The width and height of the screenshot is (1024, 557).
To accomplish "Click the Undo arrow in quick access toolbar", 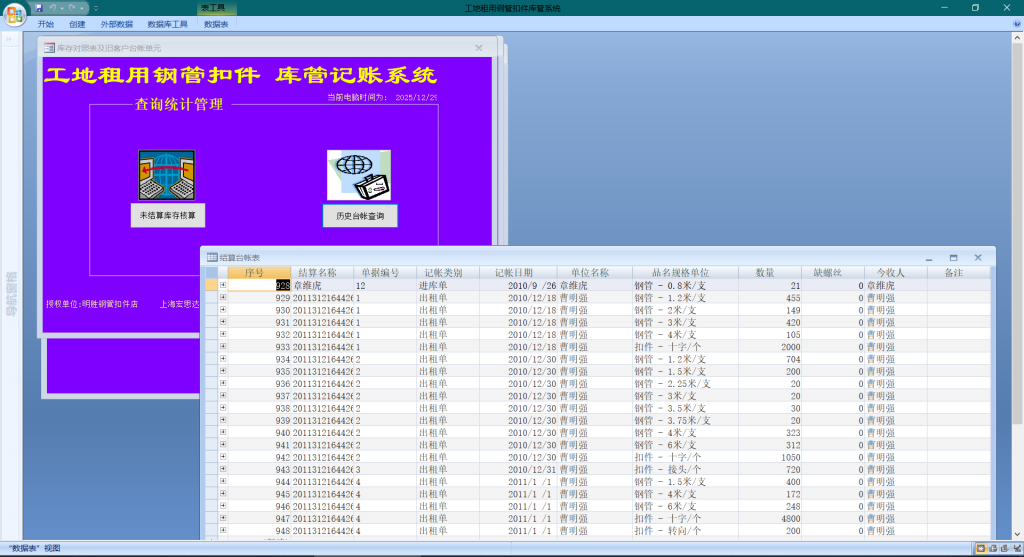I will point(54,7).
